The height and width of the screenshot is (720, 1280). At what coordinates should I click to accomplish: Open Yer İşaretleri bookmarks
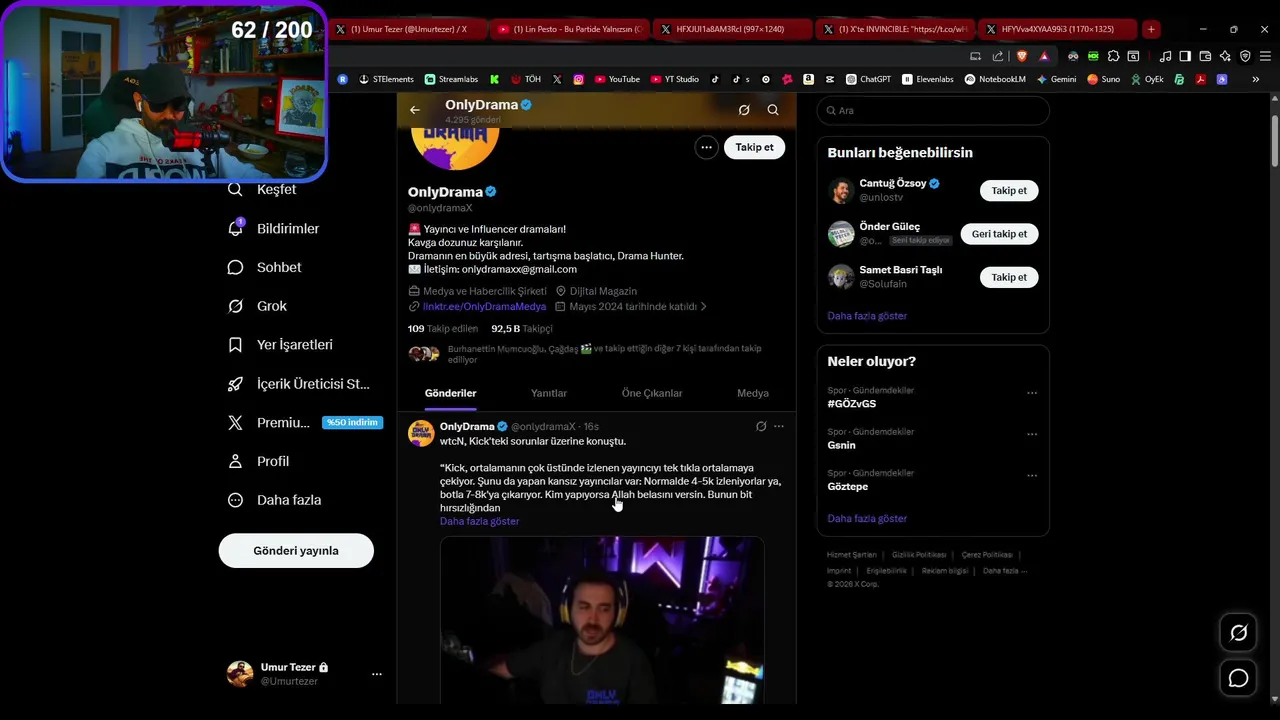tap(280, 345)
